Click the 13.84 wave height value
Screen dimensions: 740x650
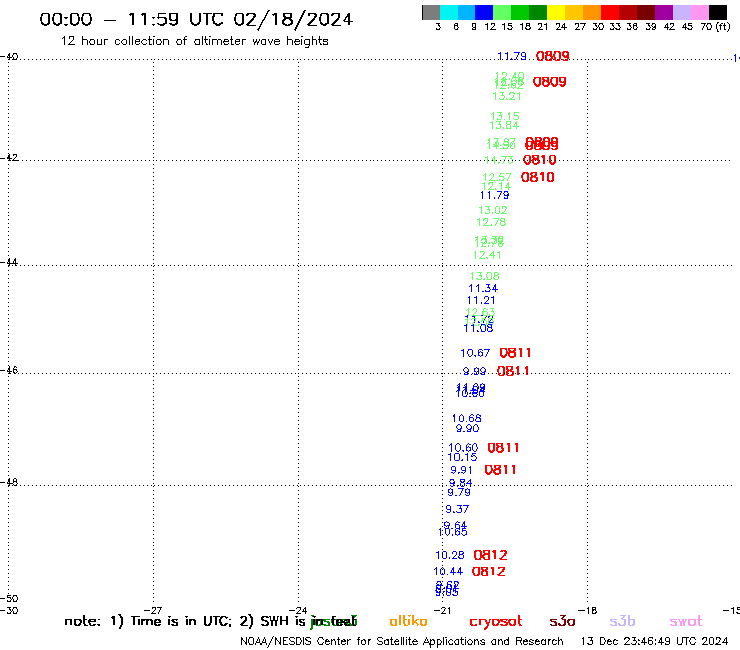point(504,126)
